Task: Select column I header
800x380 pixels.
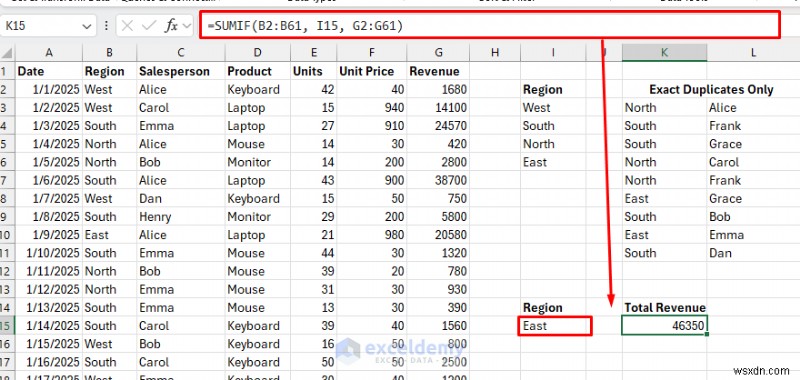Action: [x=553, y=53]
